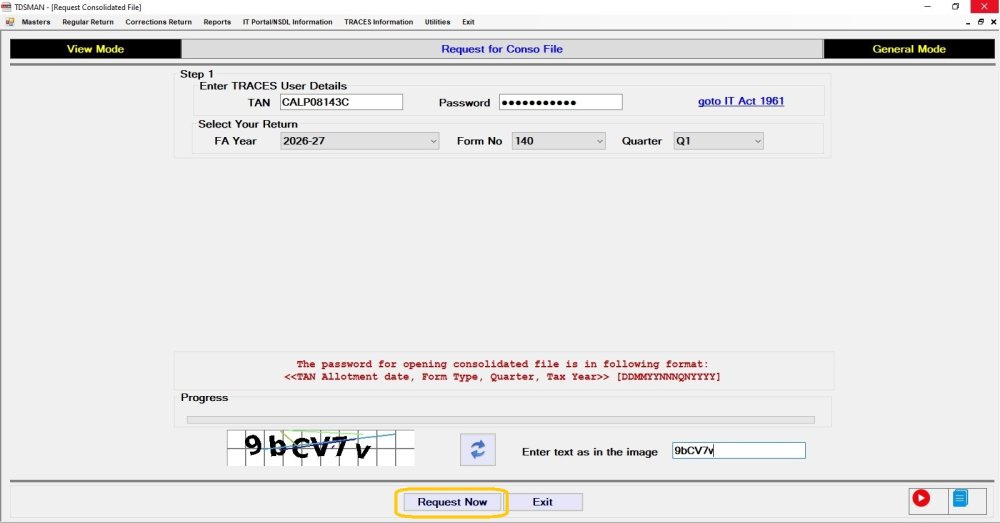Viewport: 1000px width, 523px height.
Task: Open the Masters menu
Action: point(36,22)
